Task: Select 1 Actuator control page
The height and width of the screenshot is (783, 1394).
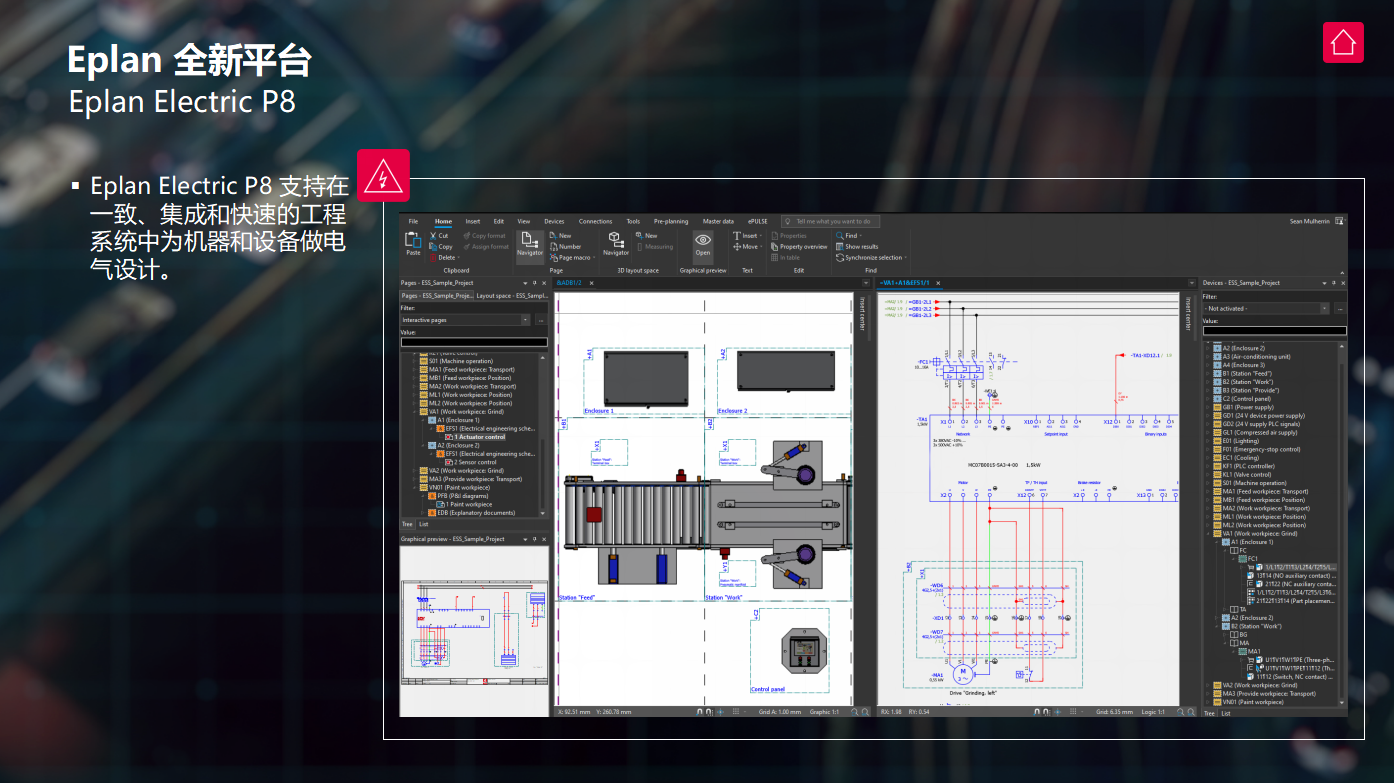Action: 479,437
